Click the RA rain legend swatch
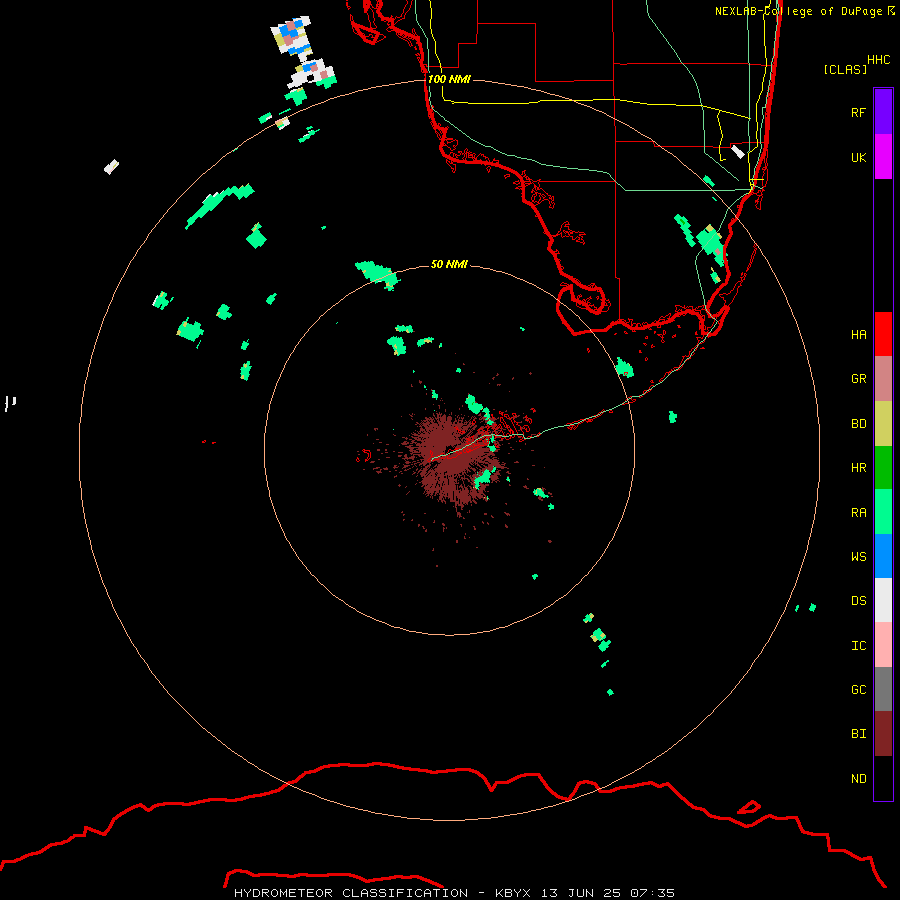 (x=883, y=512)
